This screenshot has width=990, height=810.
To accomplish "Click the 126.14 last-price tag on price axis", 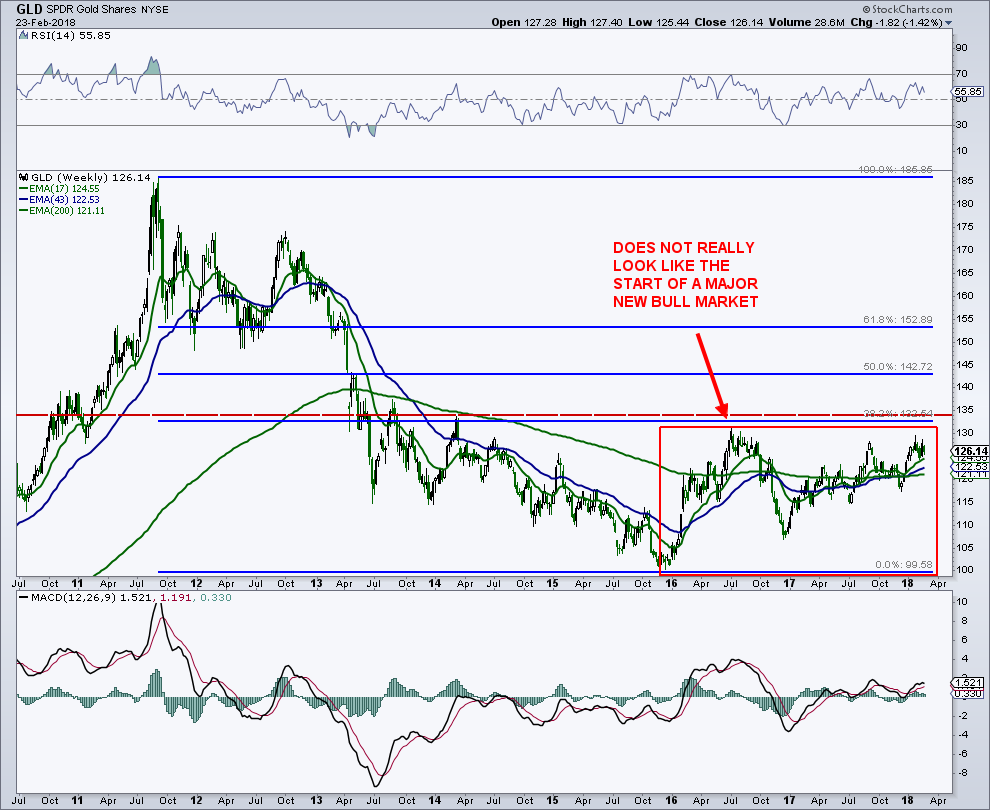I will [x=971, y=451].
